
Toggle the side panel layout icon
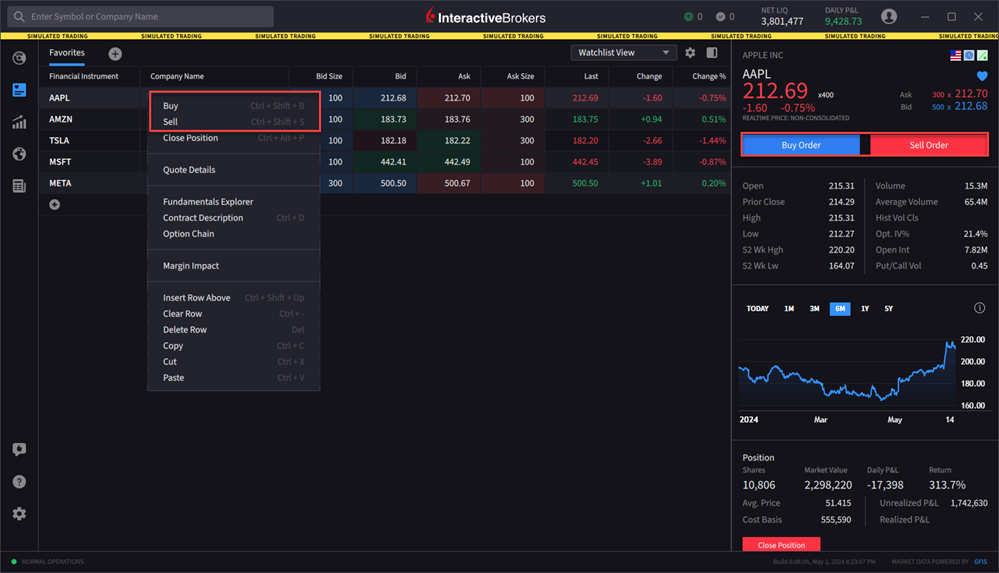click(712, 52)
